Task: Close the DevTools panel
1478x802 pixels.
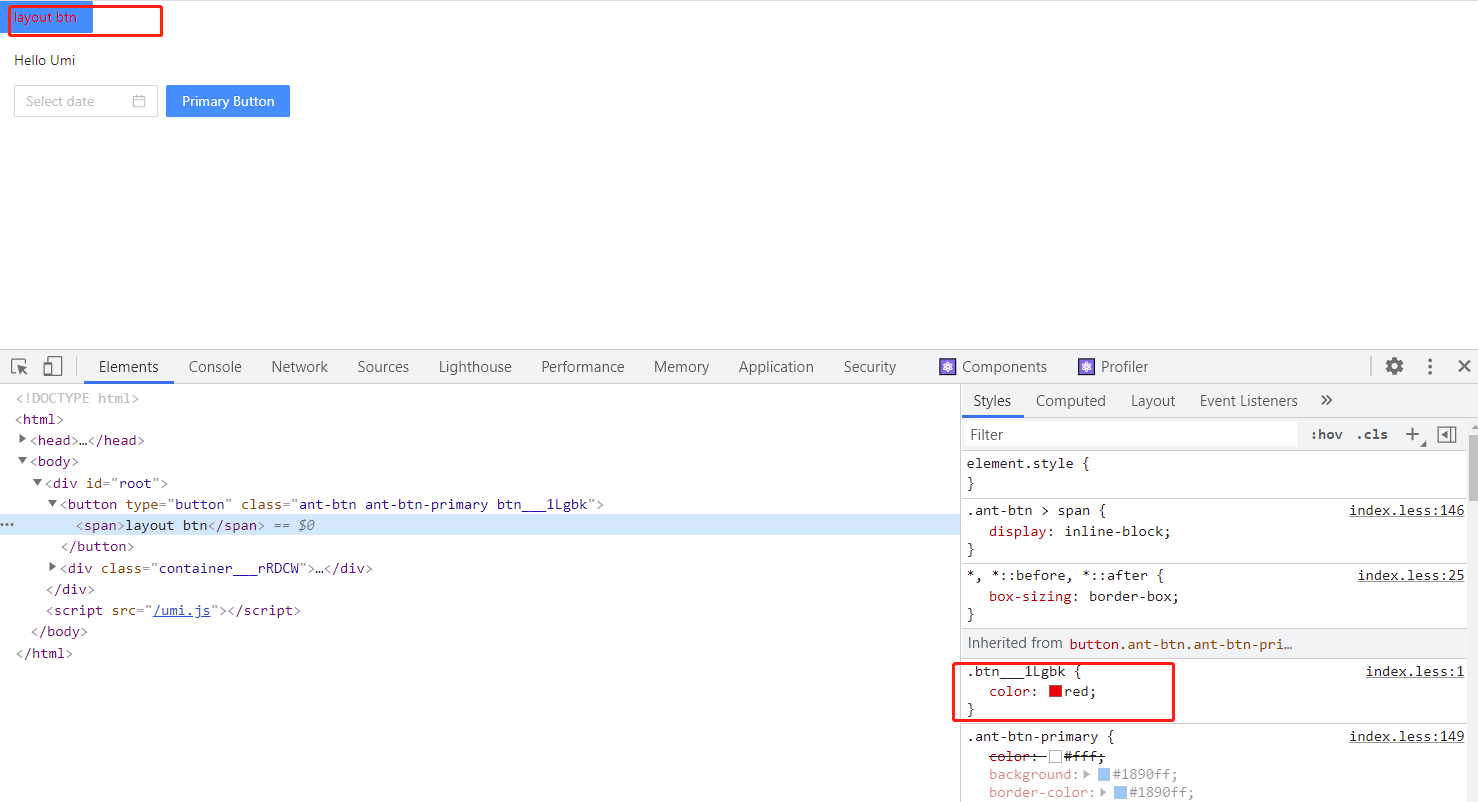Action: [x=1464, y=366]
